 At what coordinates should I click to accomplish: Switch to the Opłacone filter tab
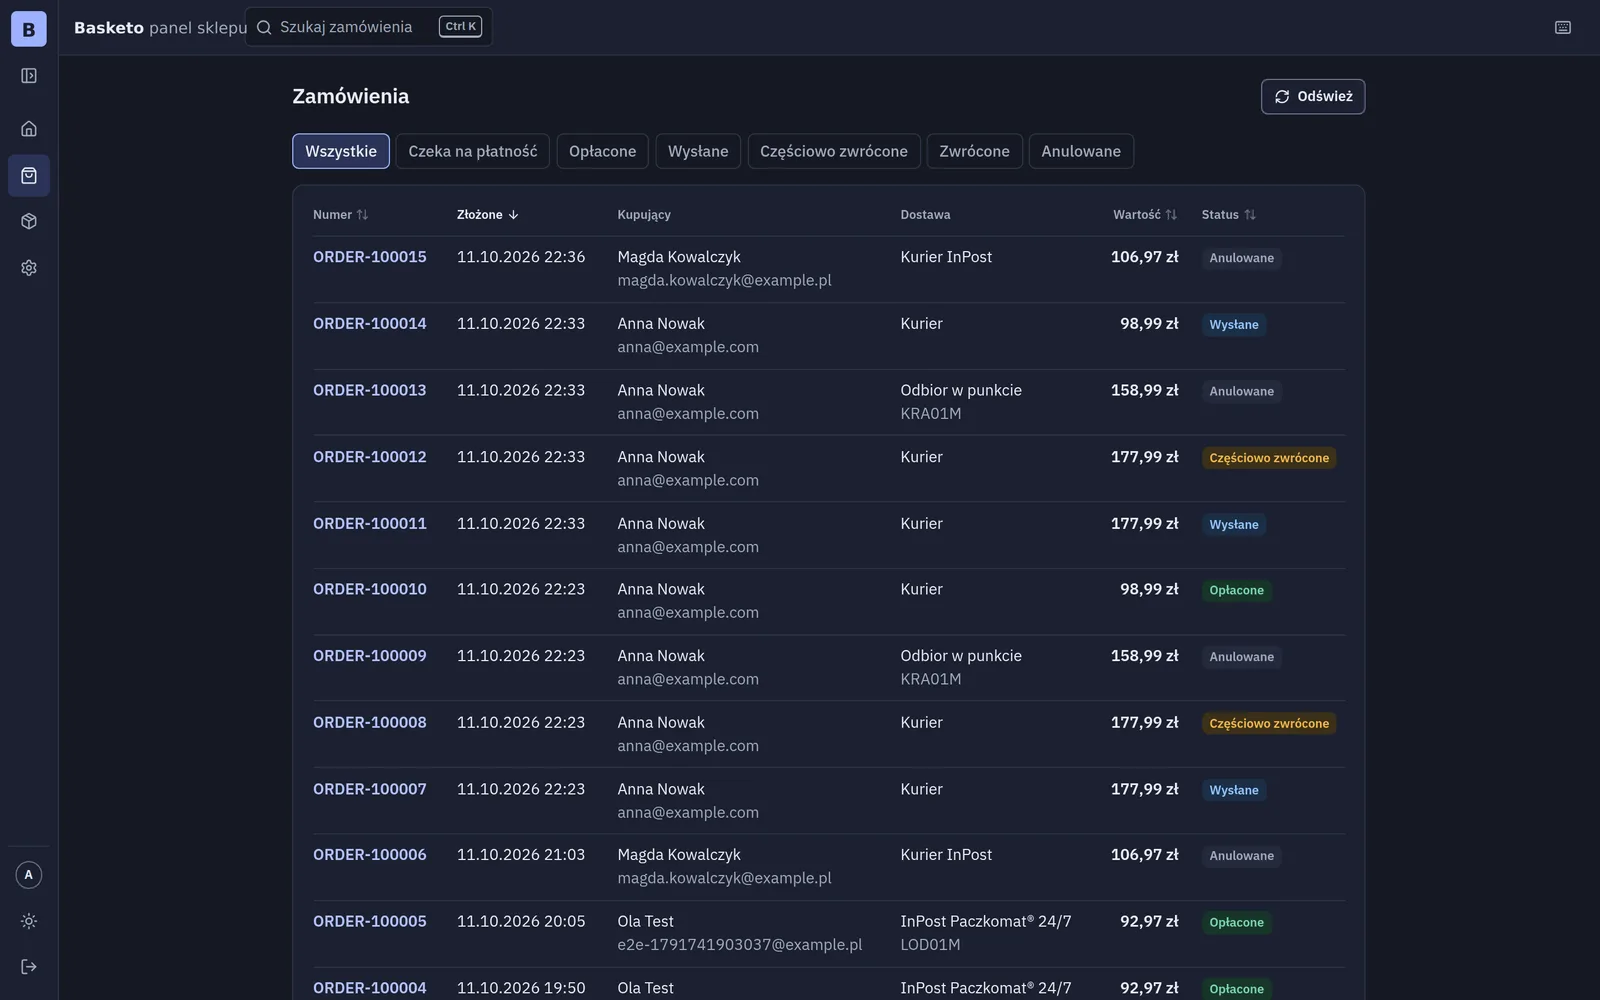click(x=602, y=152)
